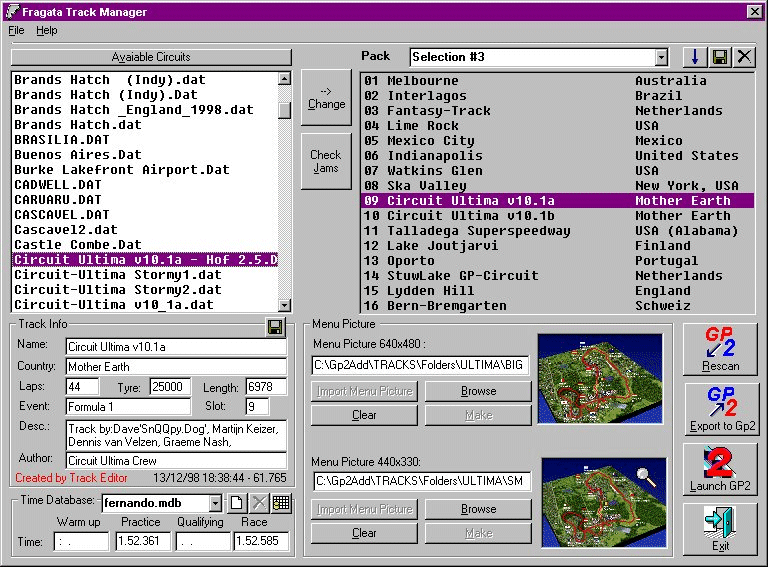Screen dimensions: 768x567
Task: Delete the pack using X icon
Action: [743, 57]
